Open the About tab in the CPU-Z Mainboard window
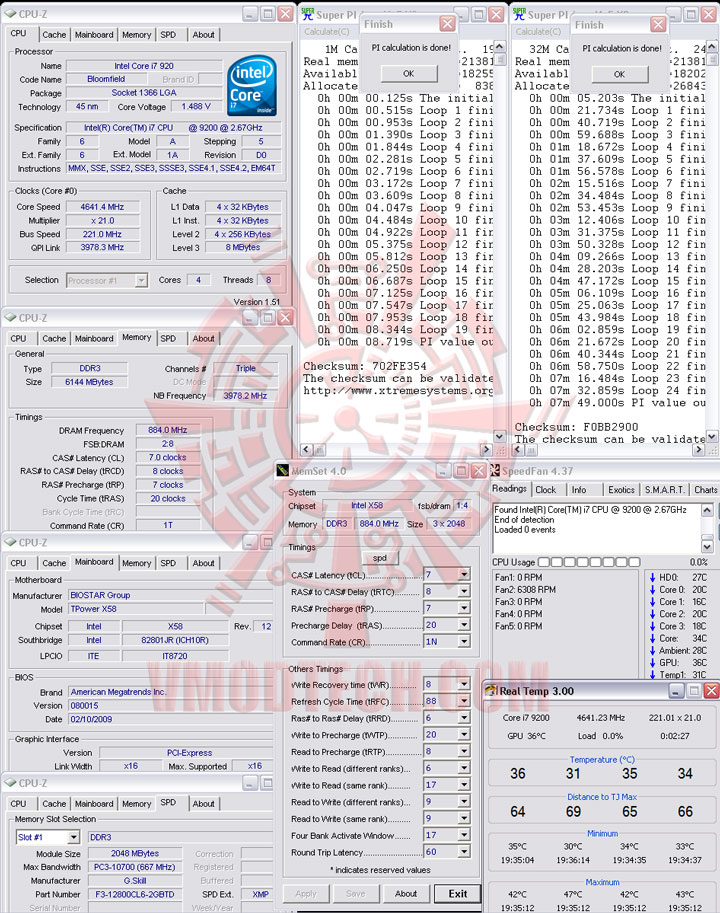 [204, 563]
